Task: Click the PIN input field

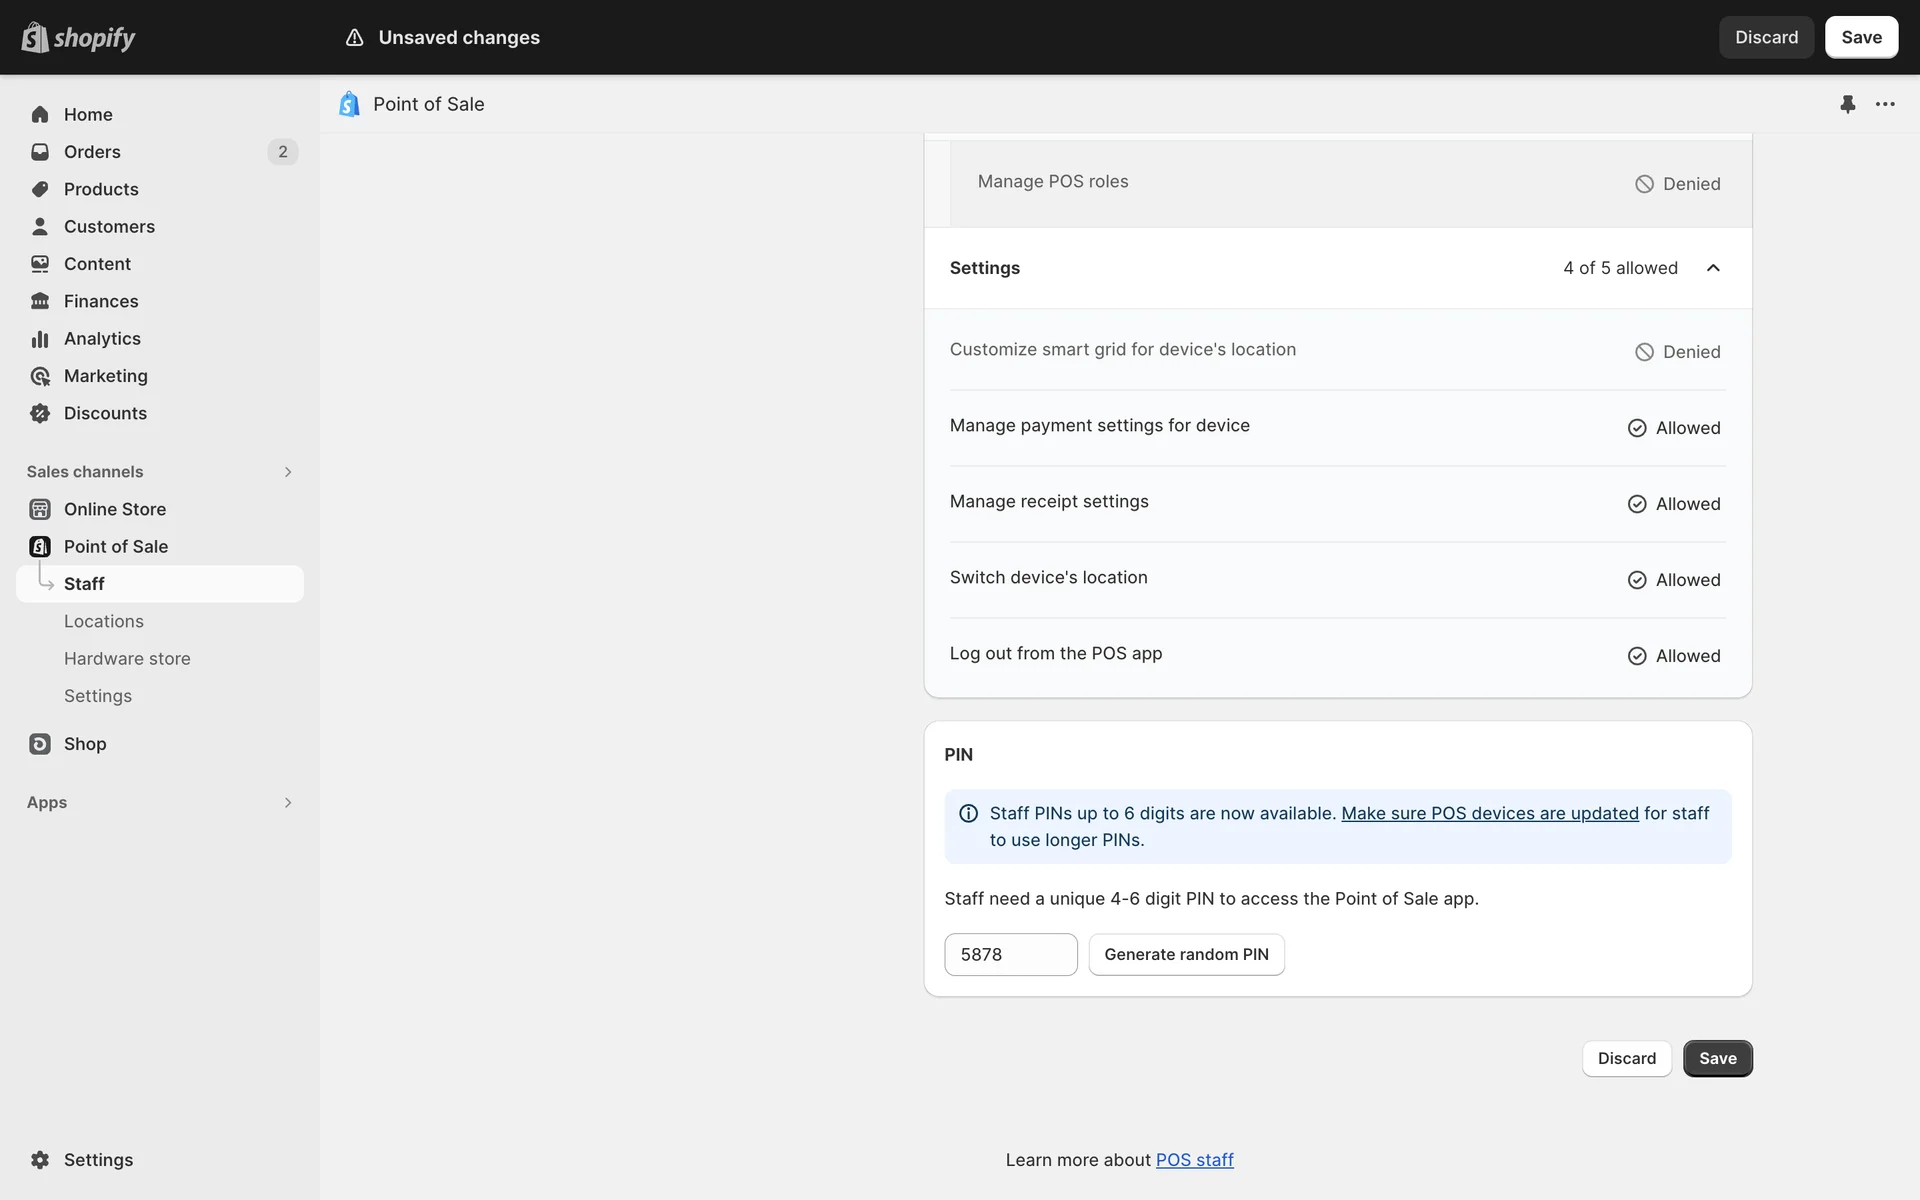Action: click(x=1010, y=955)
